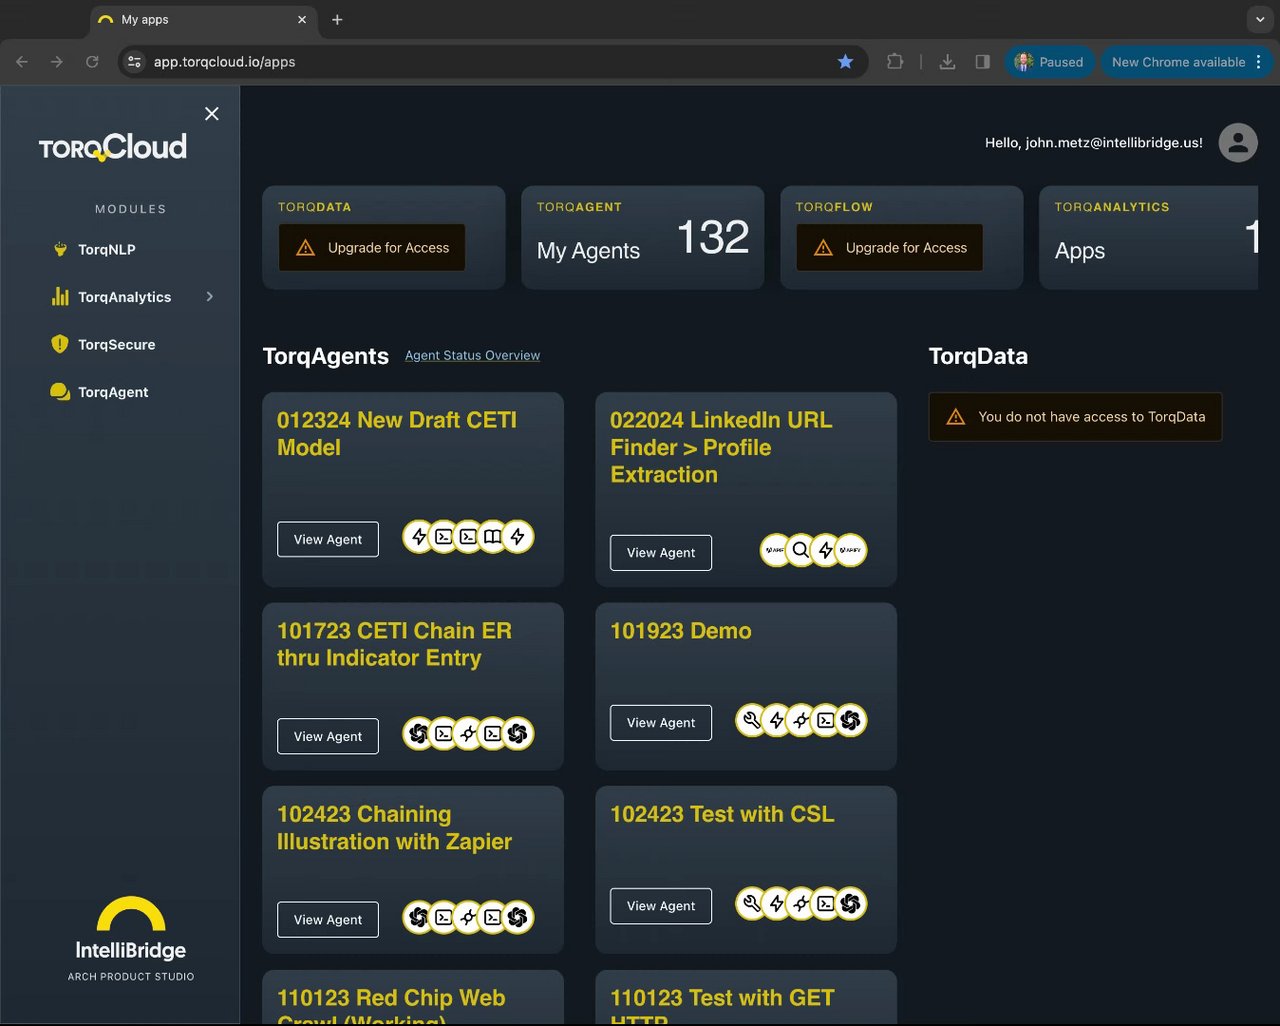Screen dimensions: 1280x1026
Task: Click the wrench icon in 101923 Demo card
Action: pos(752,720)
